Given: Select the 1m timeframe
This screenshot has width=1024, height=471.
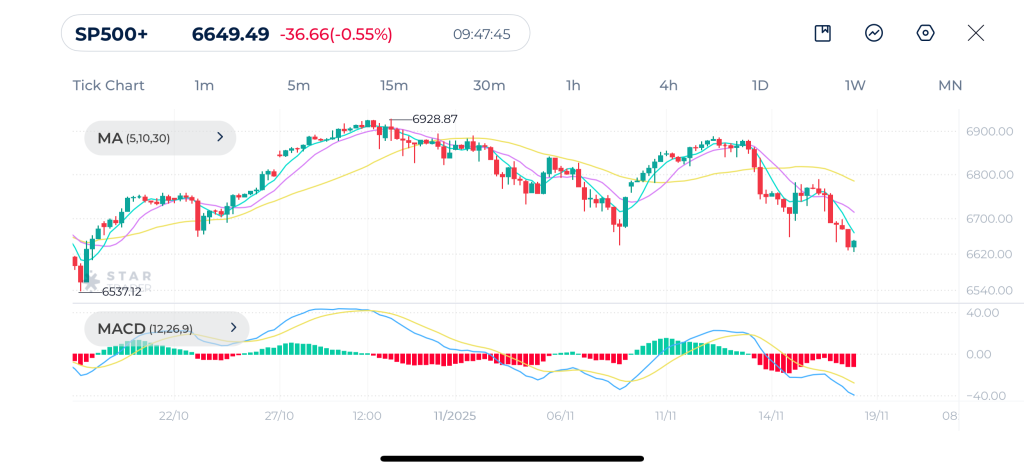Looking at the screenshot, I should pyautogui.click(x=204, y=85).
